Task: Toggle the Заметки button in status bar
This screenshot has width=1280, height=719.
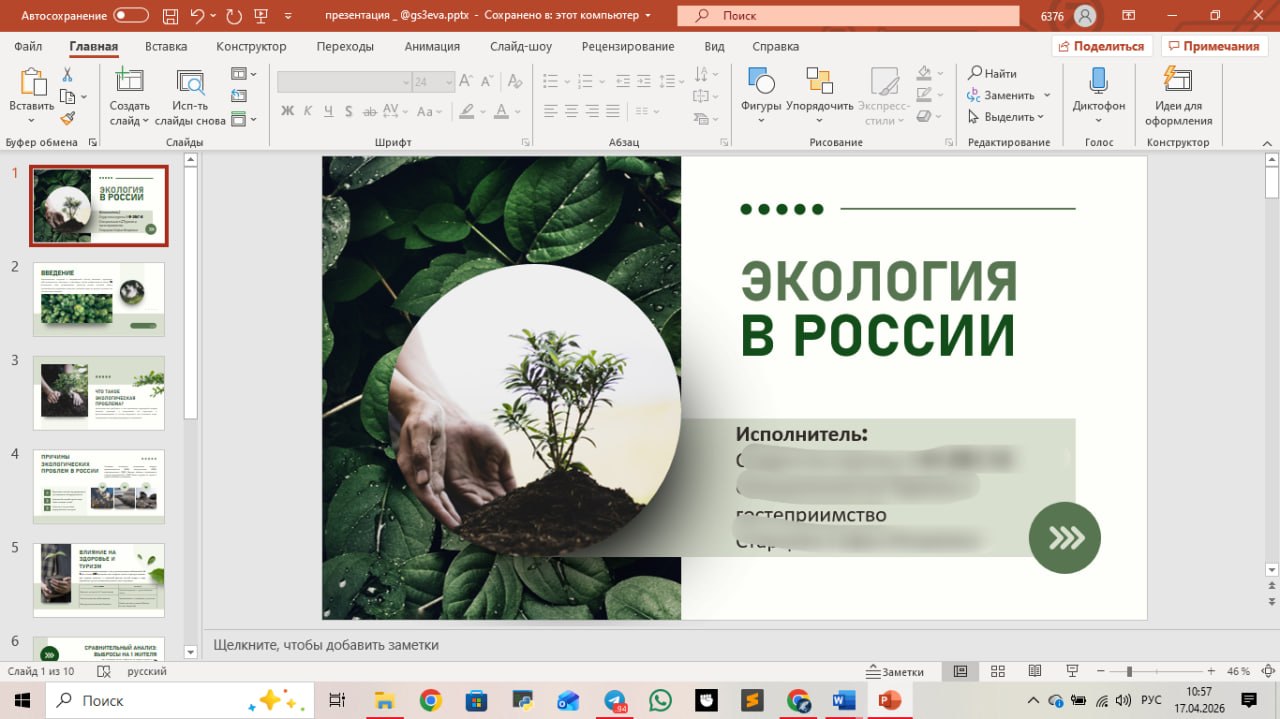Action: (x=896, y=671)
